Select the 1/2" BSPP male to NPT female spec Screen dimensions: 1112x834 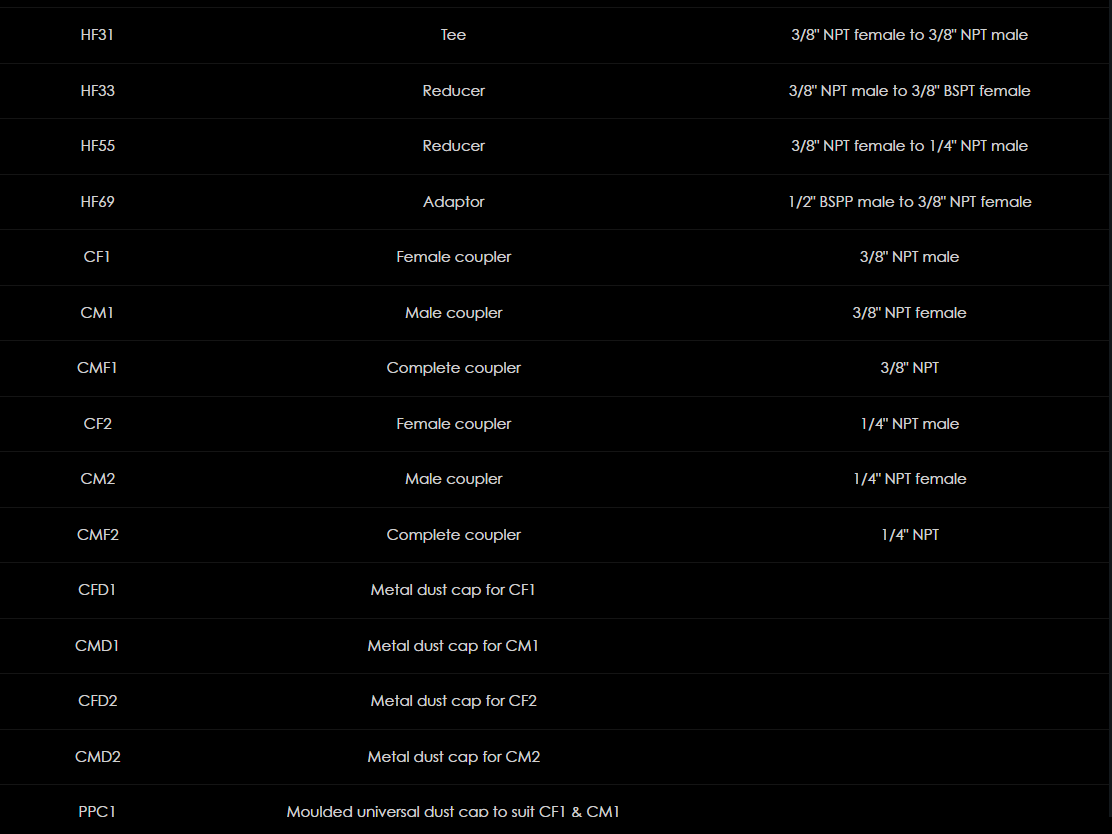click(909, 202)
